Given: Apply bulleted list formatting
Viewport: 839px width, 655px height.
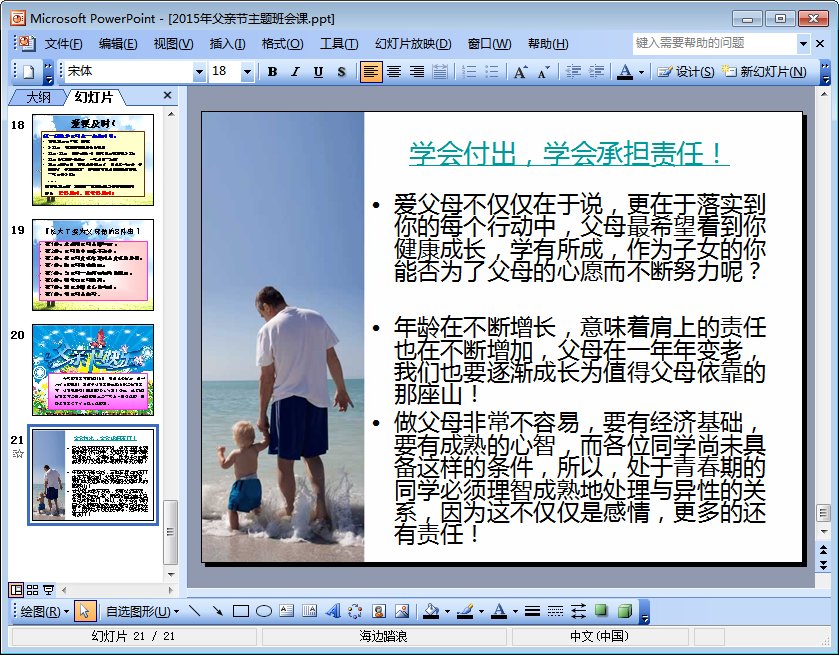Looking at the screenshot, I should click(x=491, y=72).
